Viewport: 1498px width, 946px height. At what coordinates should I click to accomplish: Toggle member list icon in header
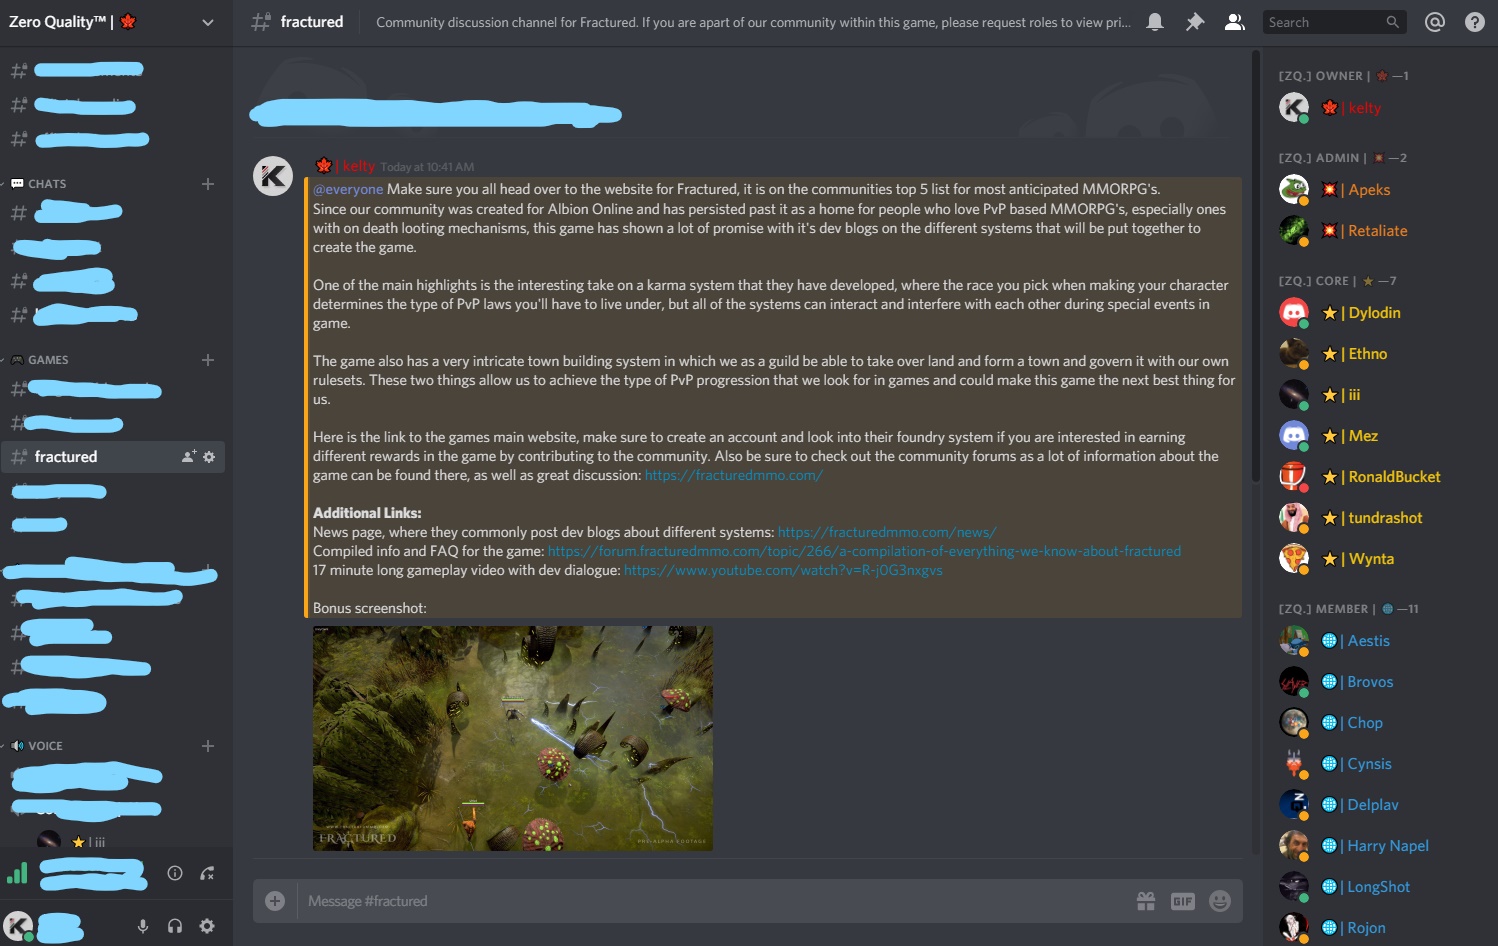point(1235,22)
